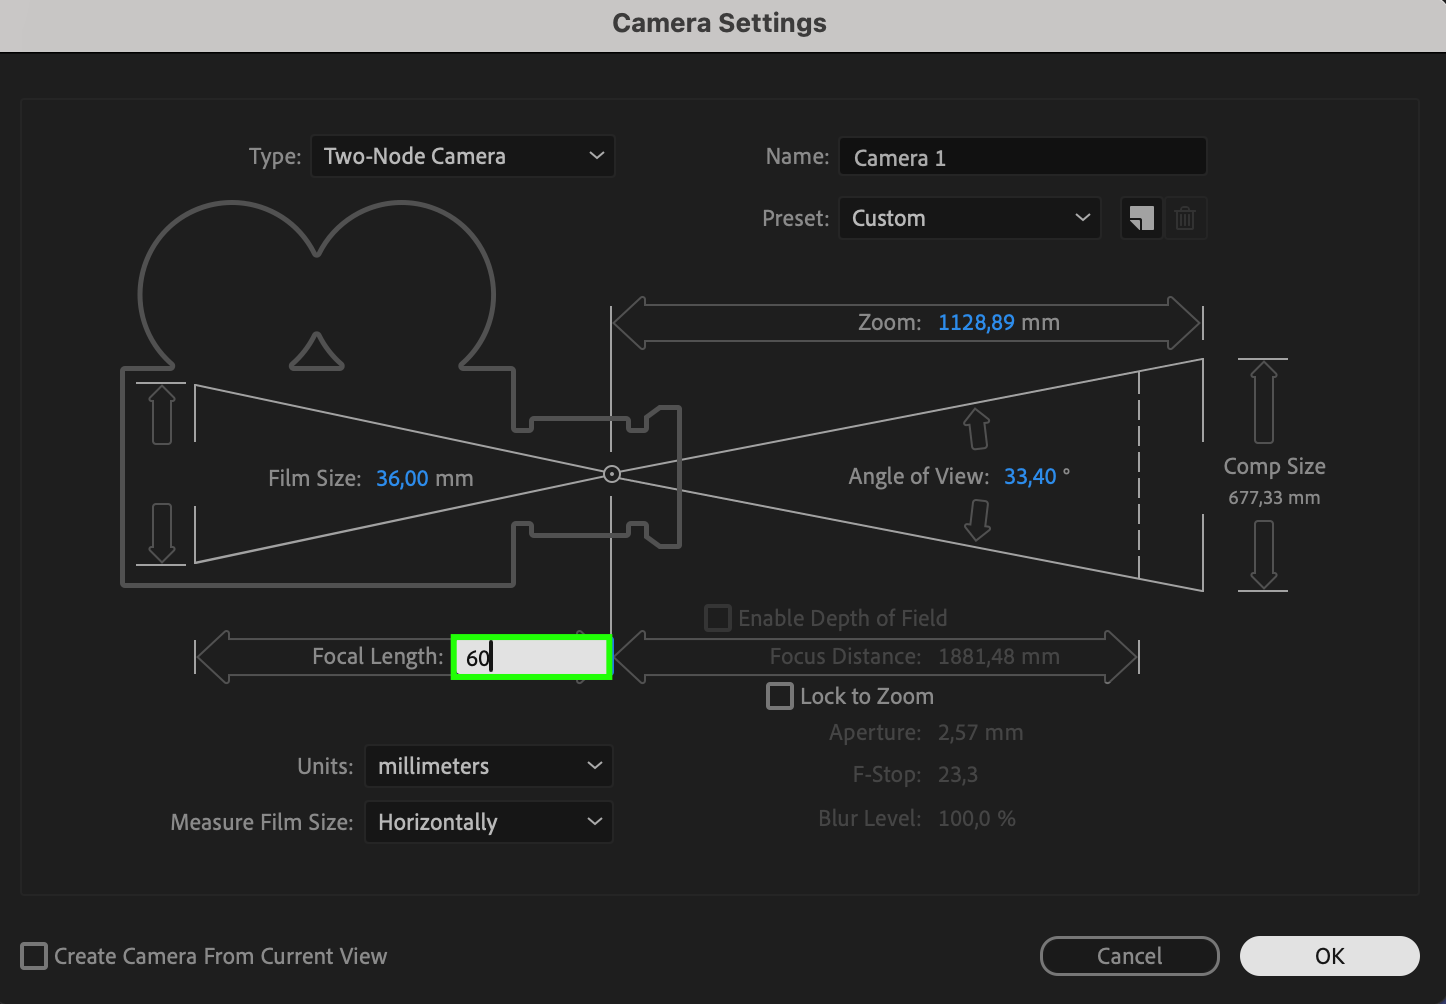
Task: Expand the Units dropdown set to millimeters
Action: [x=488, y=766]
